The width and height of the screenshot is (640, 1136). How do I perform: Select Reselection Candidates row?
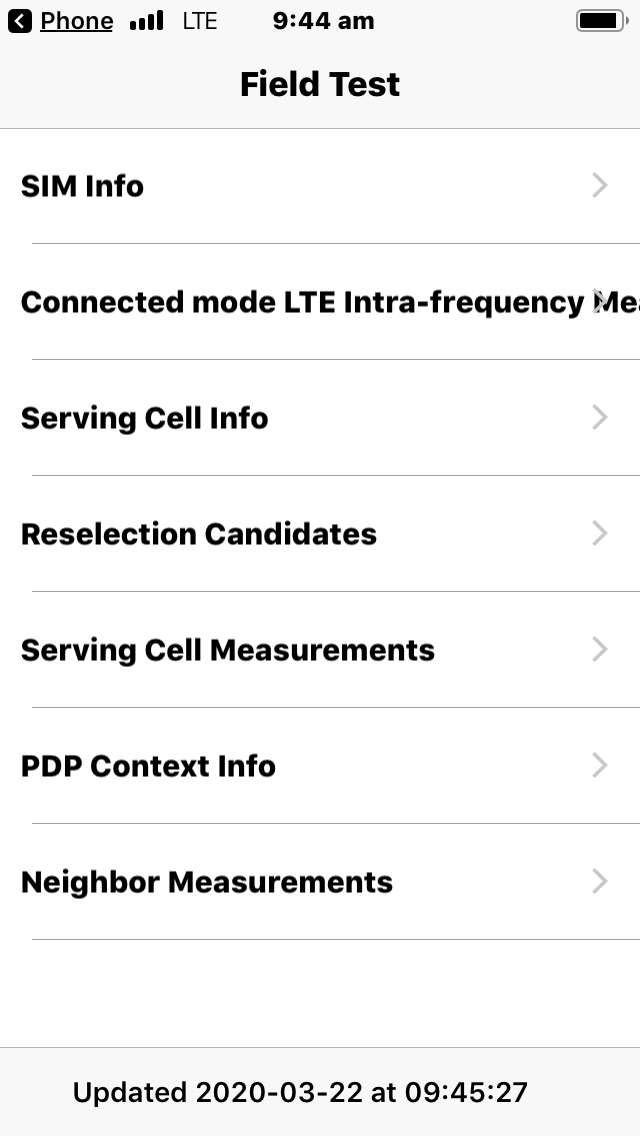tap(199, 534)
